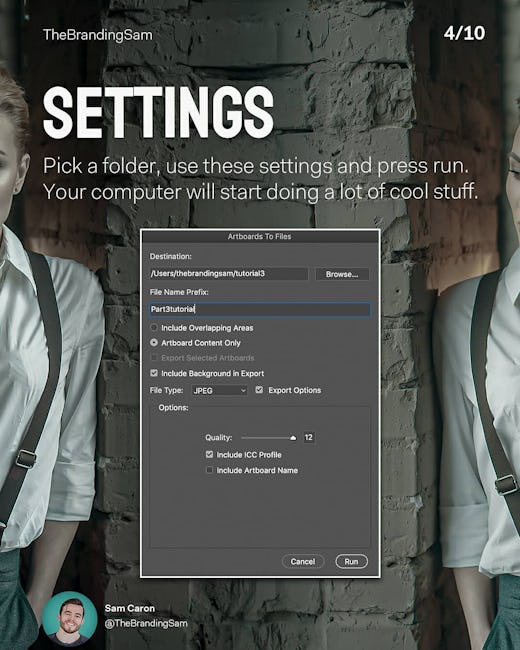Uncheck Include Background in Export
520x650 pixels.
[x=154, y=373]
